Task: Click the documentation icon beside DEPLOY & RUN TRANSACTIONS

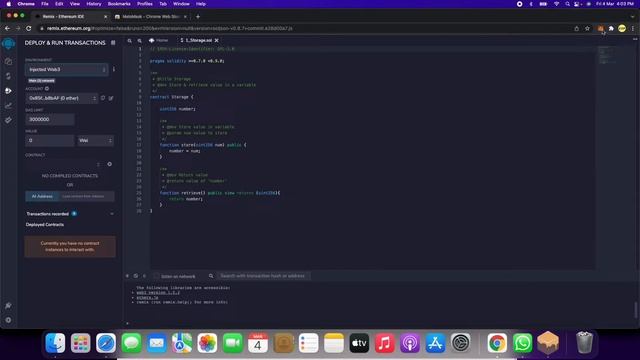Action: point(113,42)
